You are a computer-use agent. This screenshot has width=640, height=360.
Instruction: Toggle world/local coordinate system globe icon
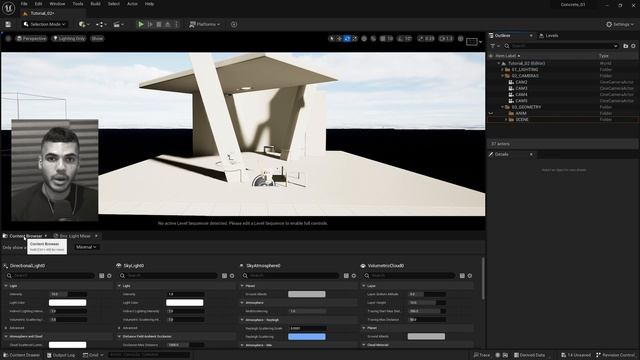click(364, 38)
